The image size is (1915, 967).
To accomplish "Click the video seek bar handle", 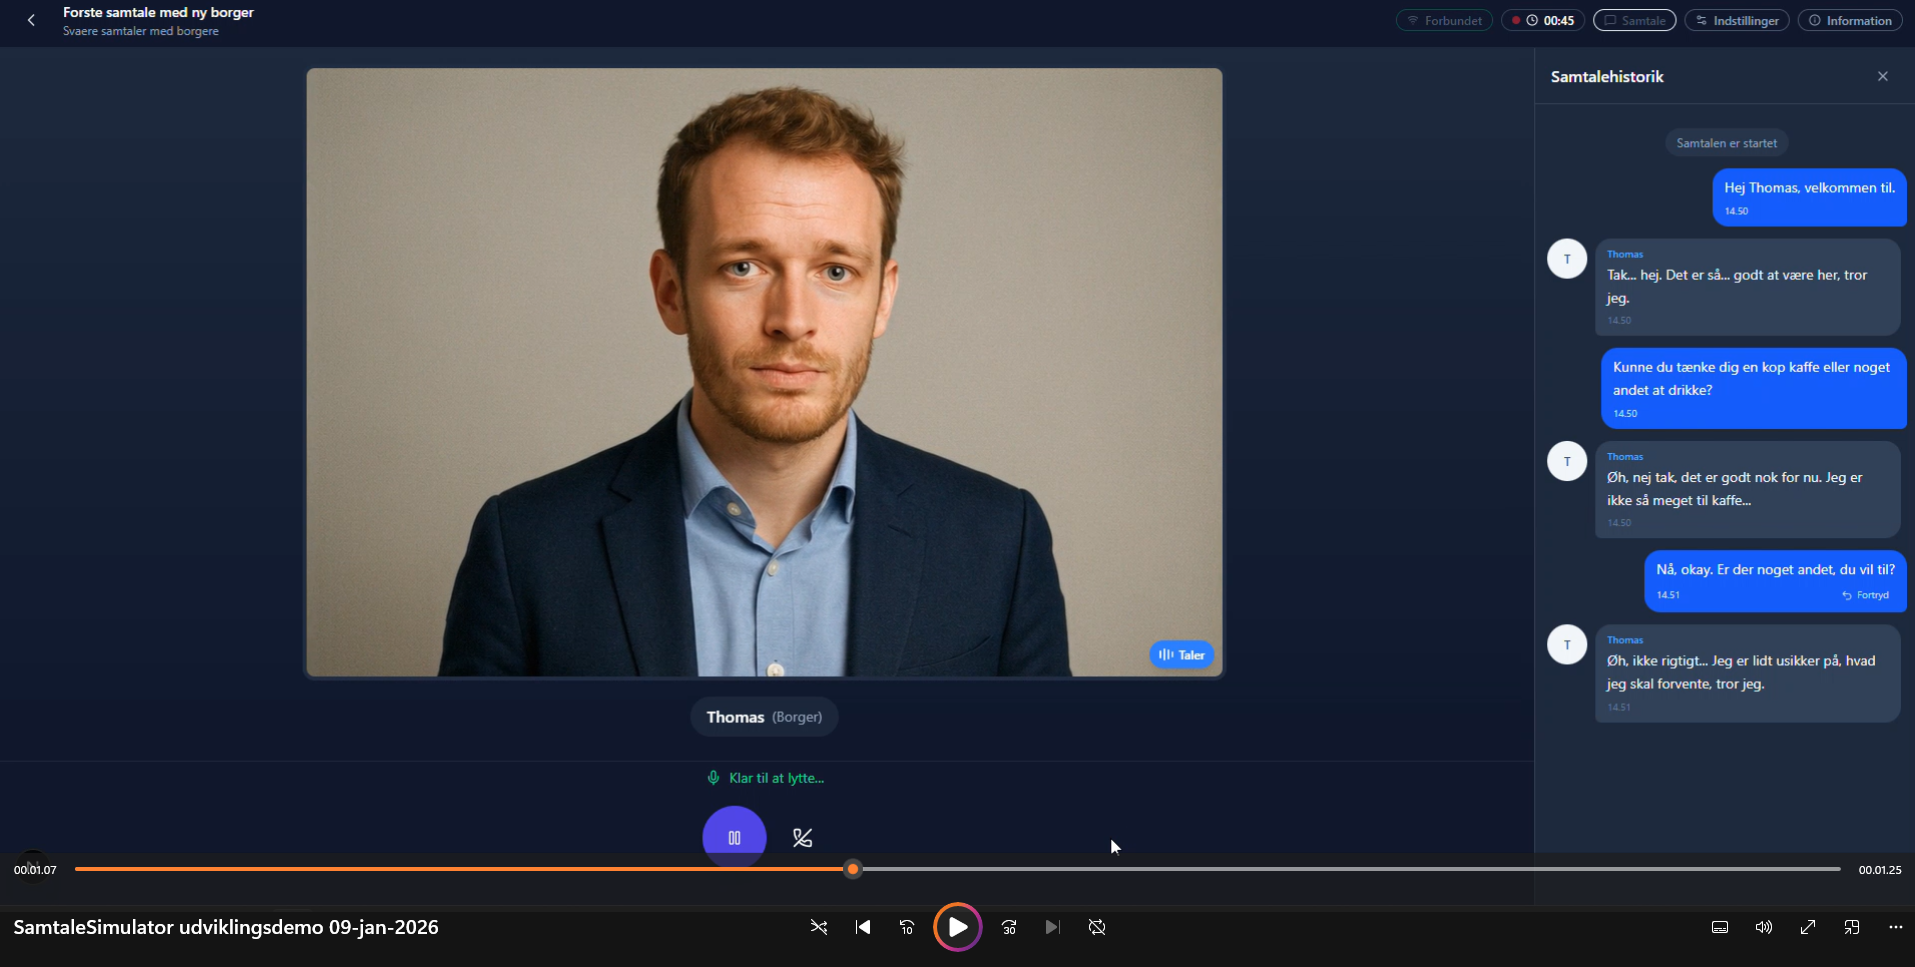I will [x=852, y=869].
